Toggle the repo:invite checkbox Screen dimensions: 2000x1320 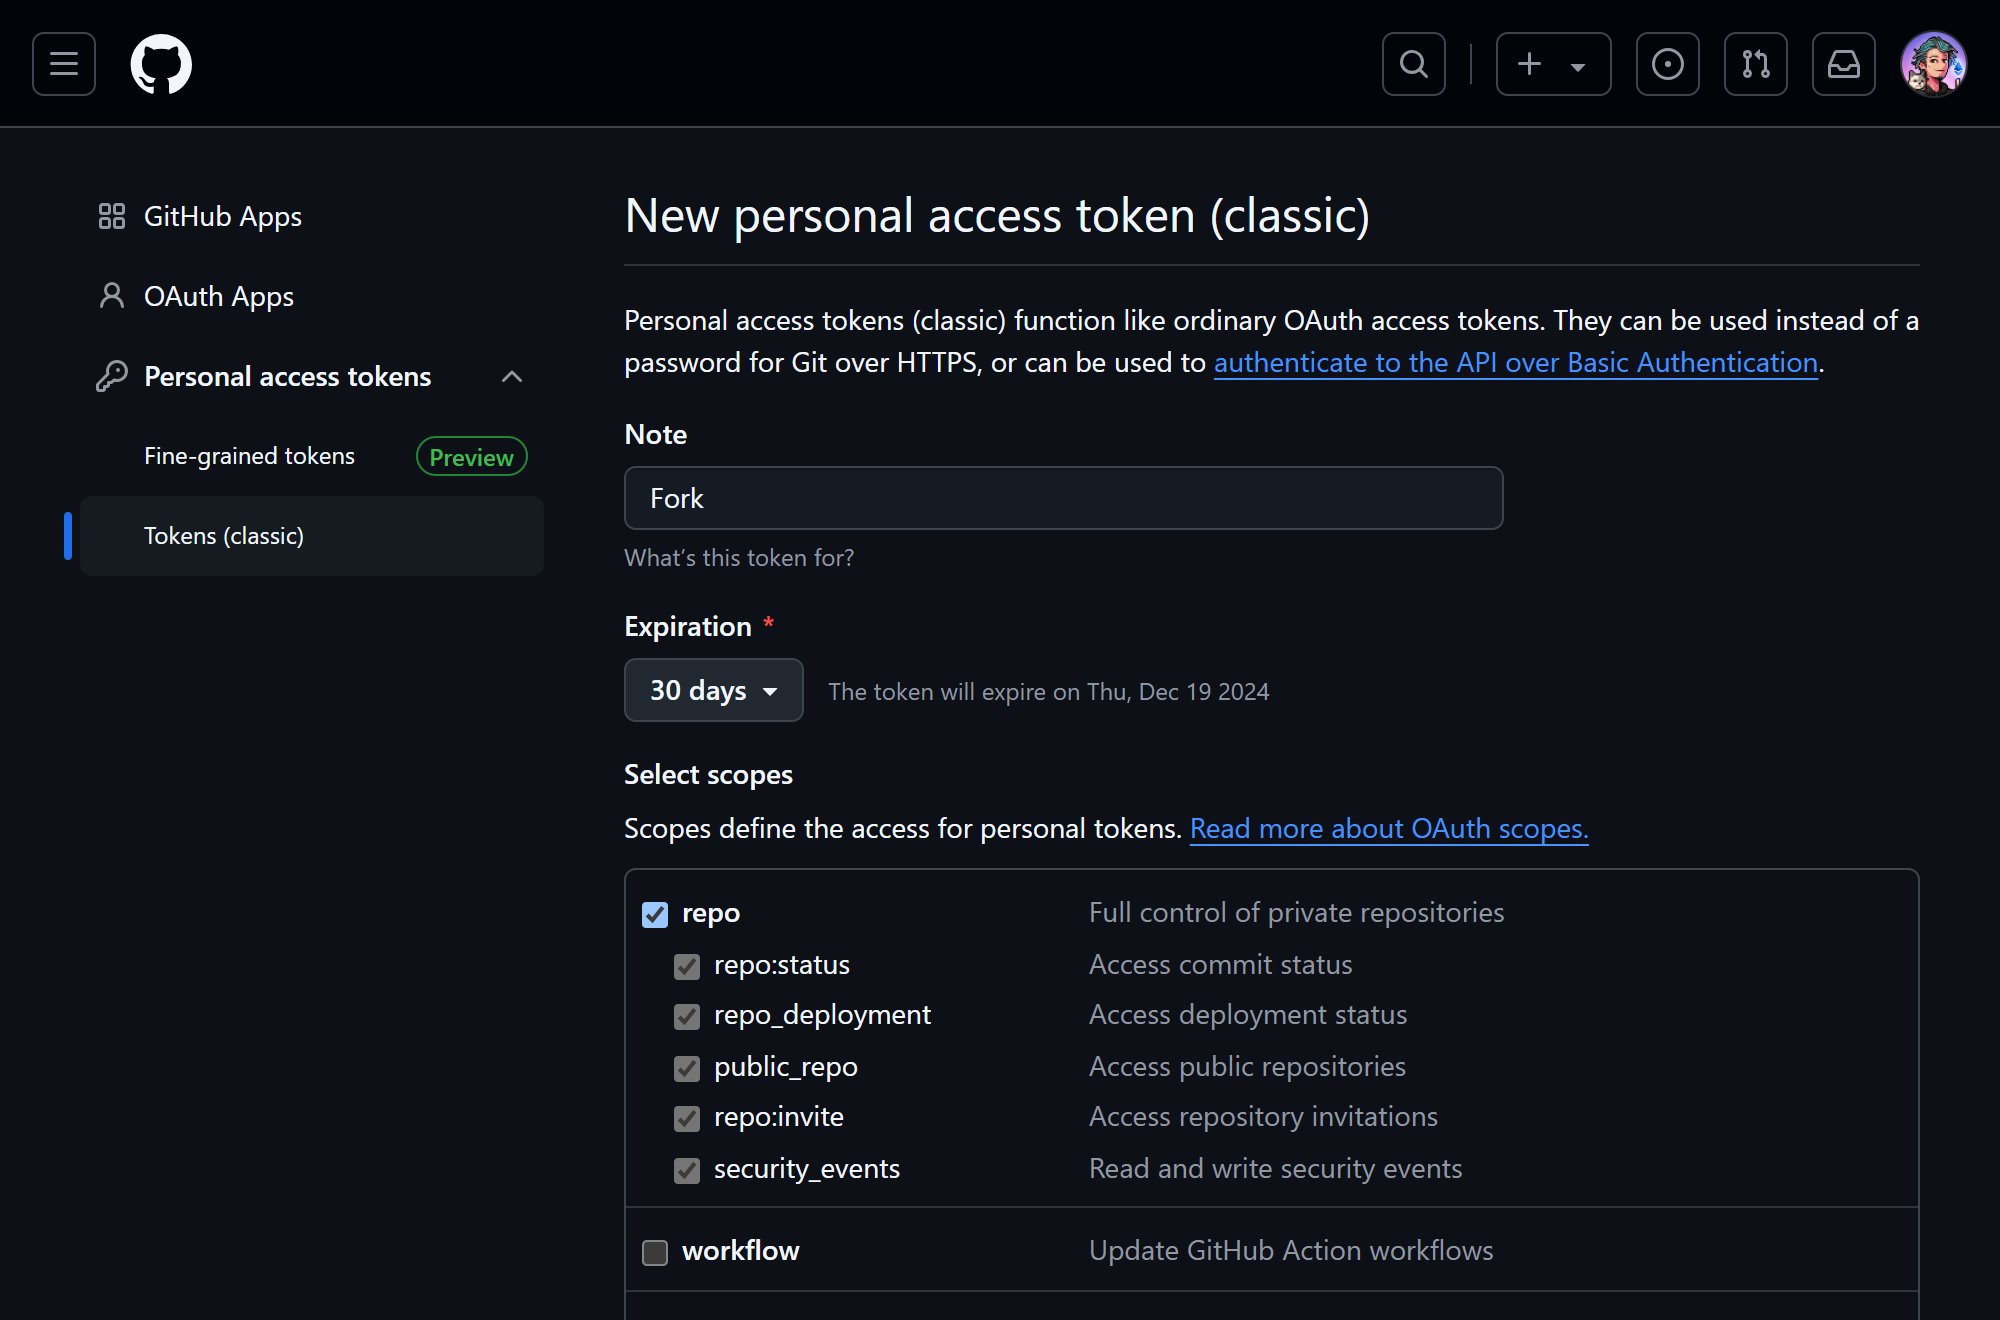pyautogui.click(x=687, y=1118)
